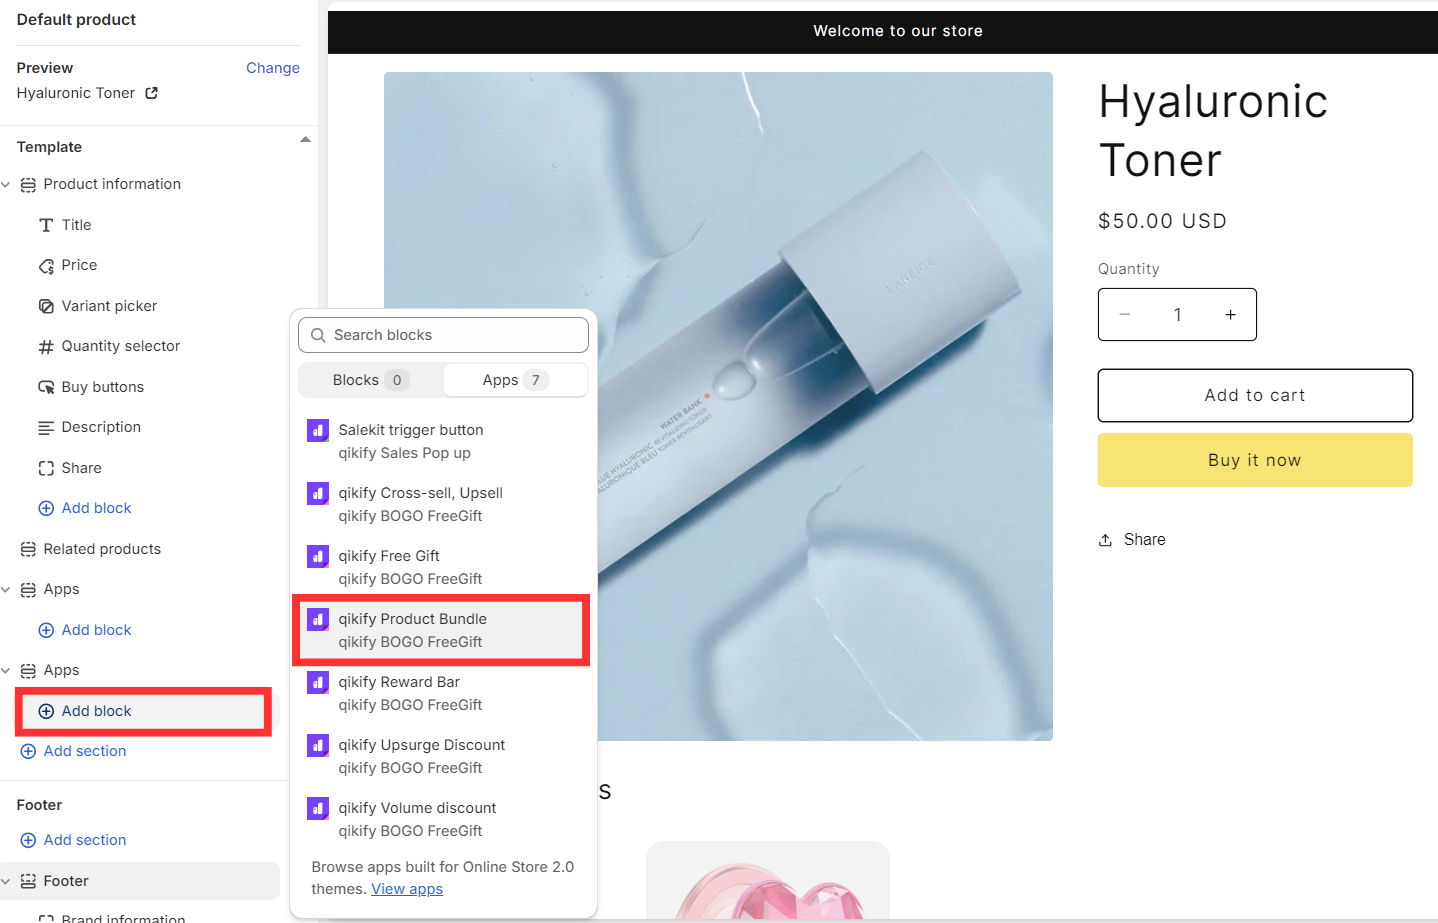Decrease quantity with the minus button

[x=1124, y=314]
